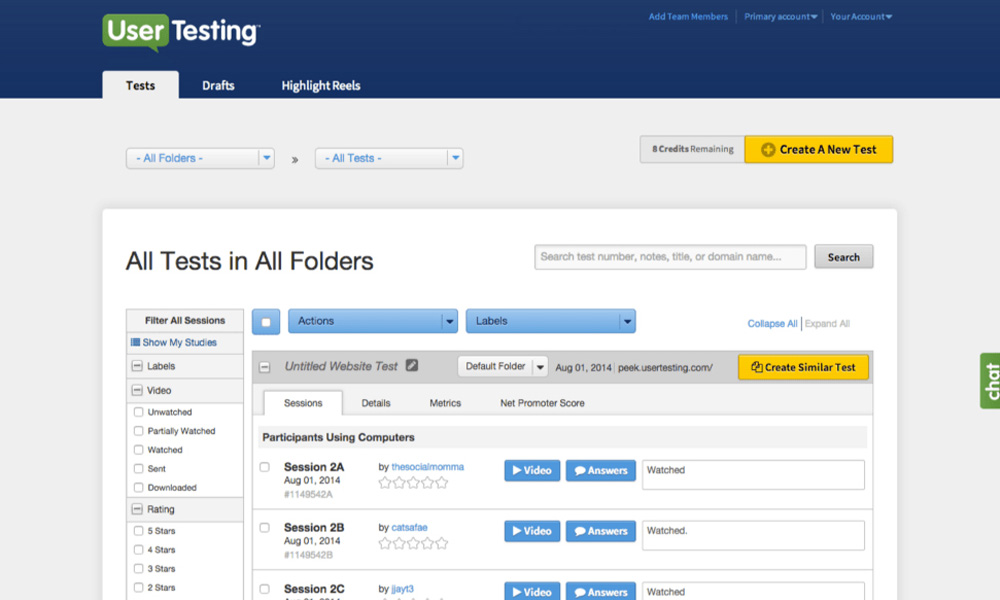
Task: Click the UserTesting logo
Action: (x=181, y=32)
